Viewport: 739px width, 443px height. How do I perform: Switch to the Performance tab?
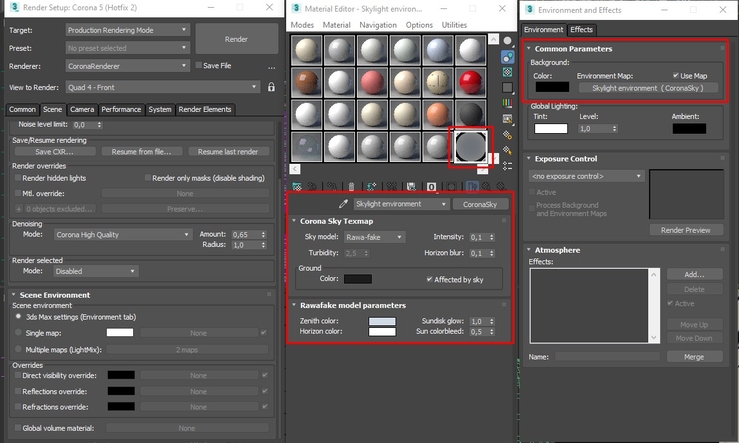120,109
